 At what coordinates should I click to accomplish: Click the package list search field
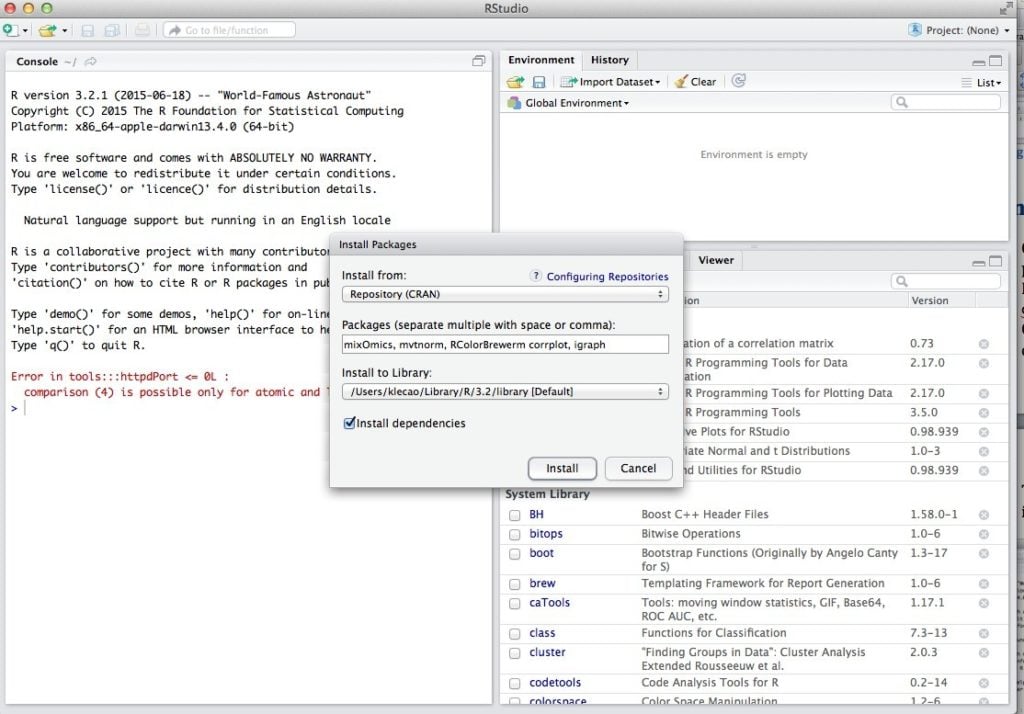click(946, 282)
